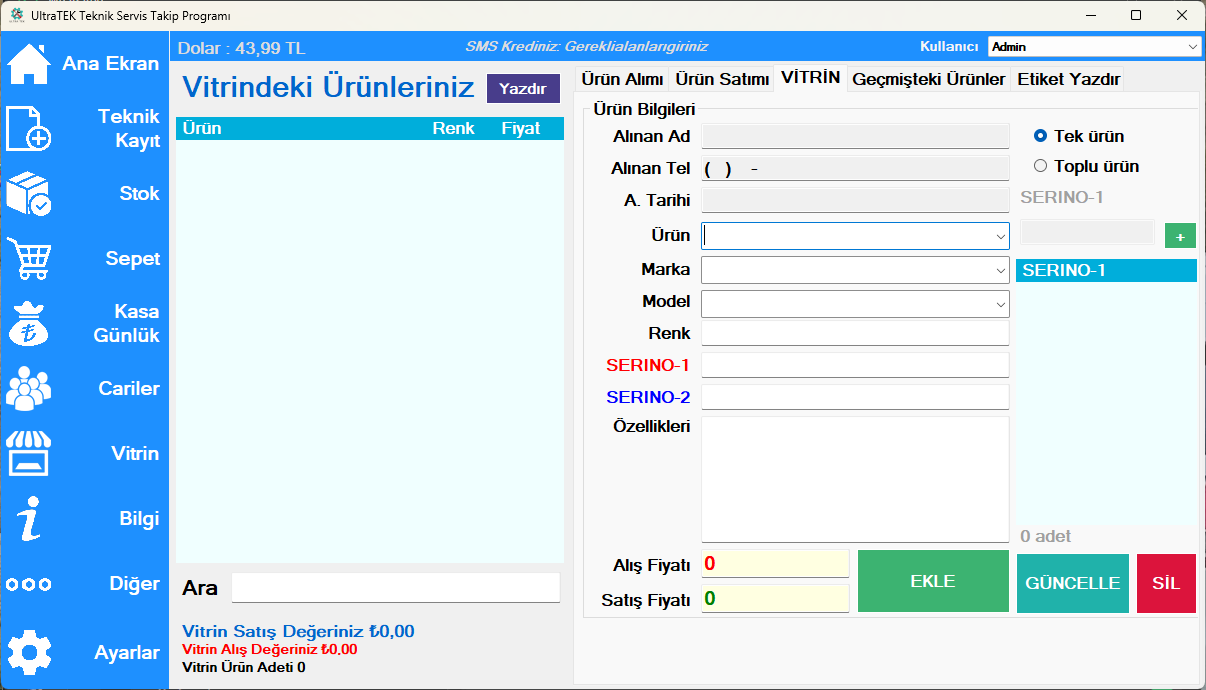Select the Toplu ürün radio button
This screenshot has width=1206, height=690.
tap(1041, 166)
